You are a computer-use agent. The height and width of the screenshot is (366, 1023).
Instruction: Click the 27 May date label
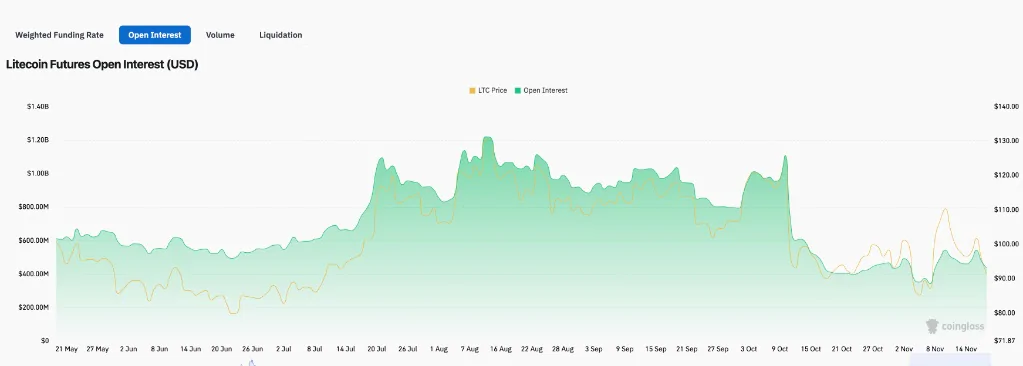tap(97, 349)
